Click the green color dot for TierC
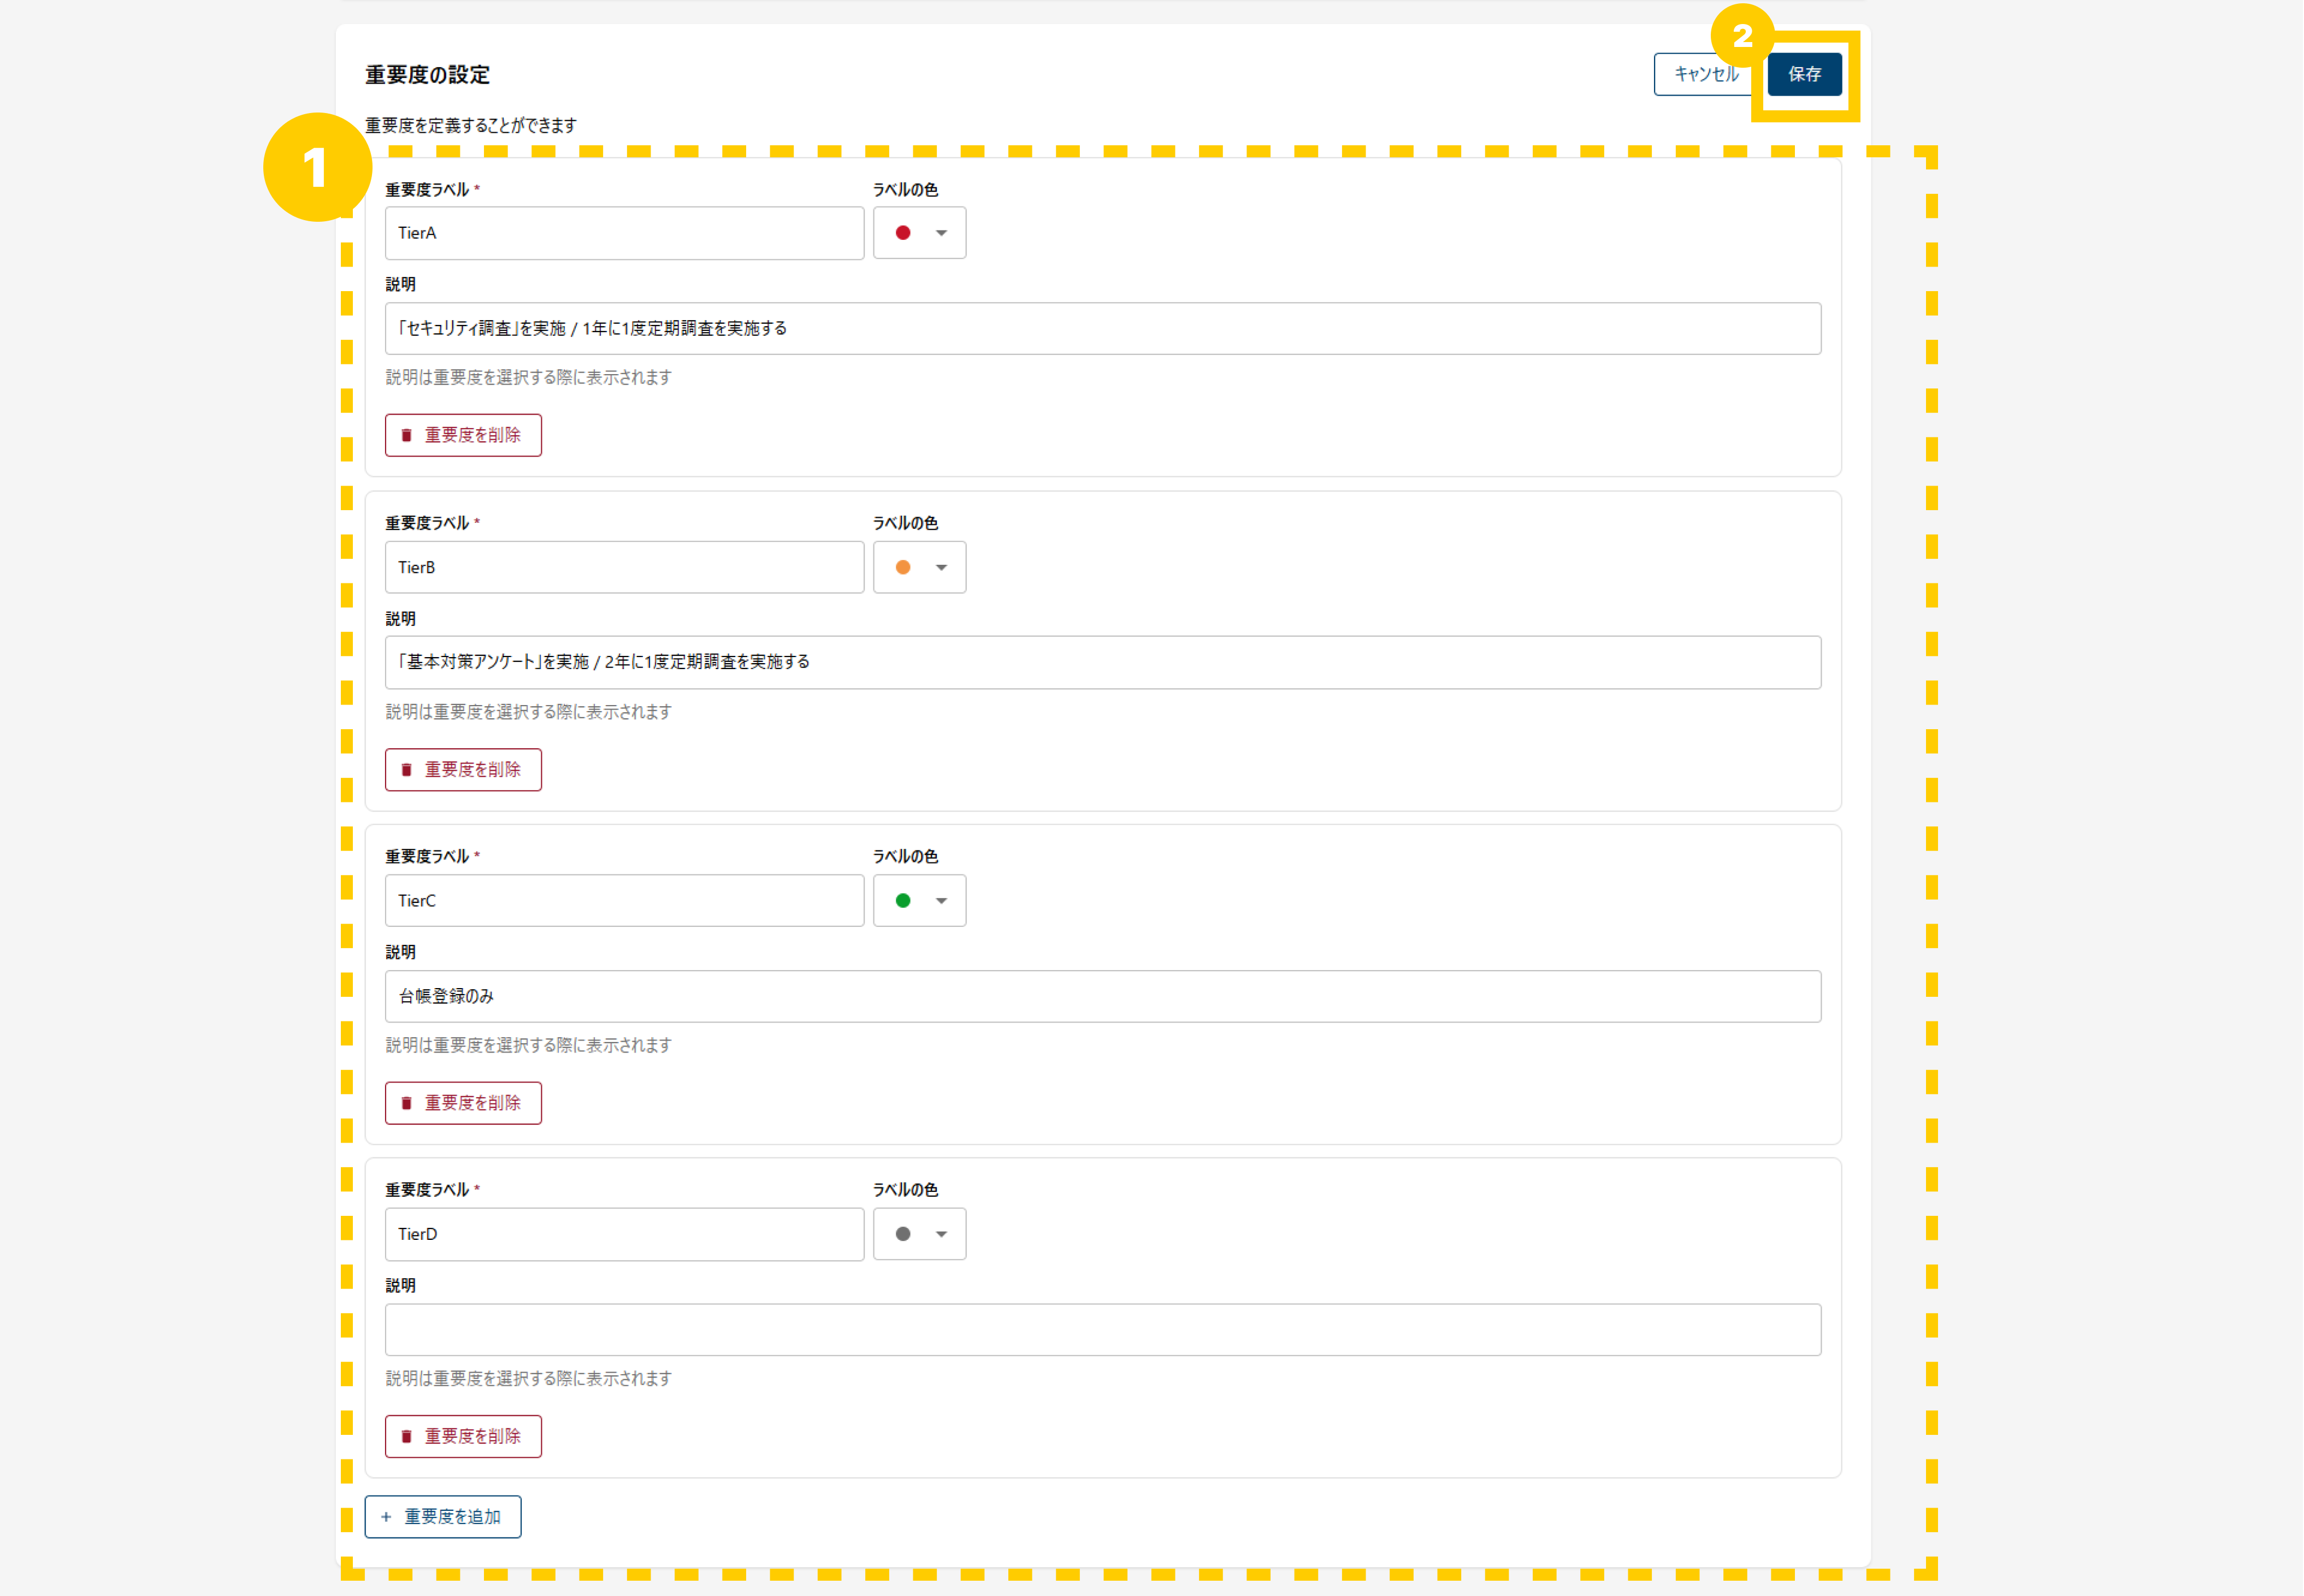This screenshot has width=2304, height=1596. tap(903, 901)
